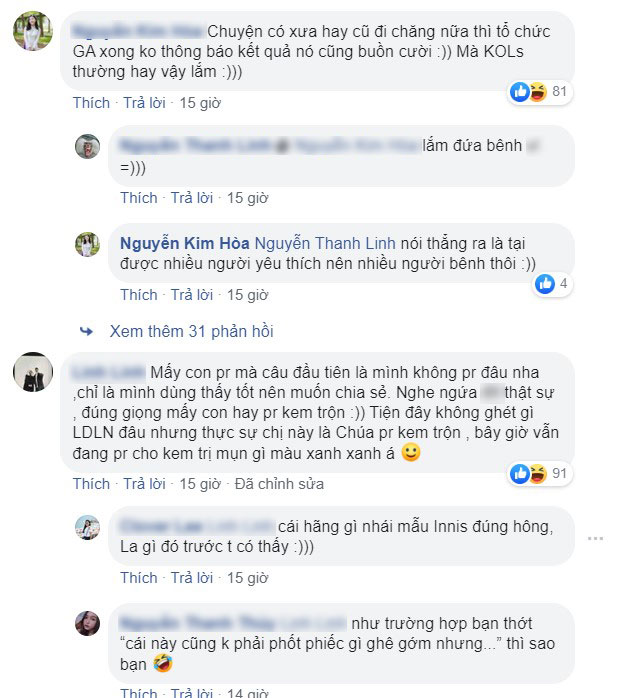Like the Innis comment with 'Thích'
Screen dimensions: 618x698
point(139,578)
